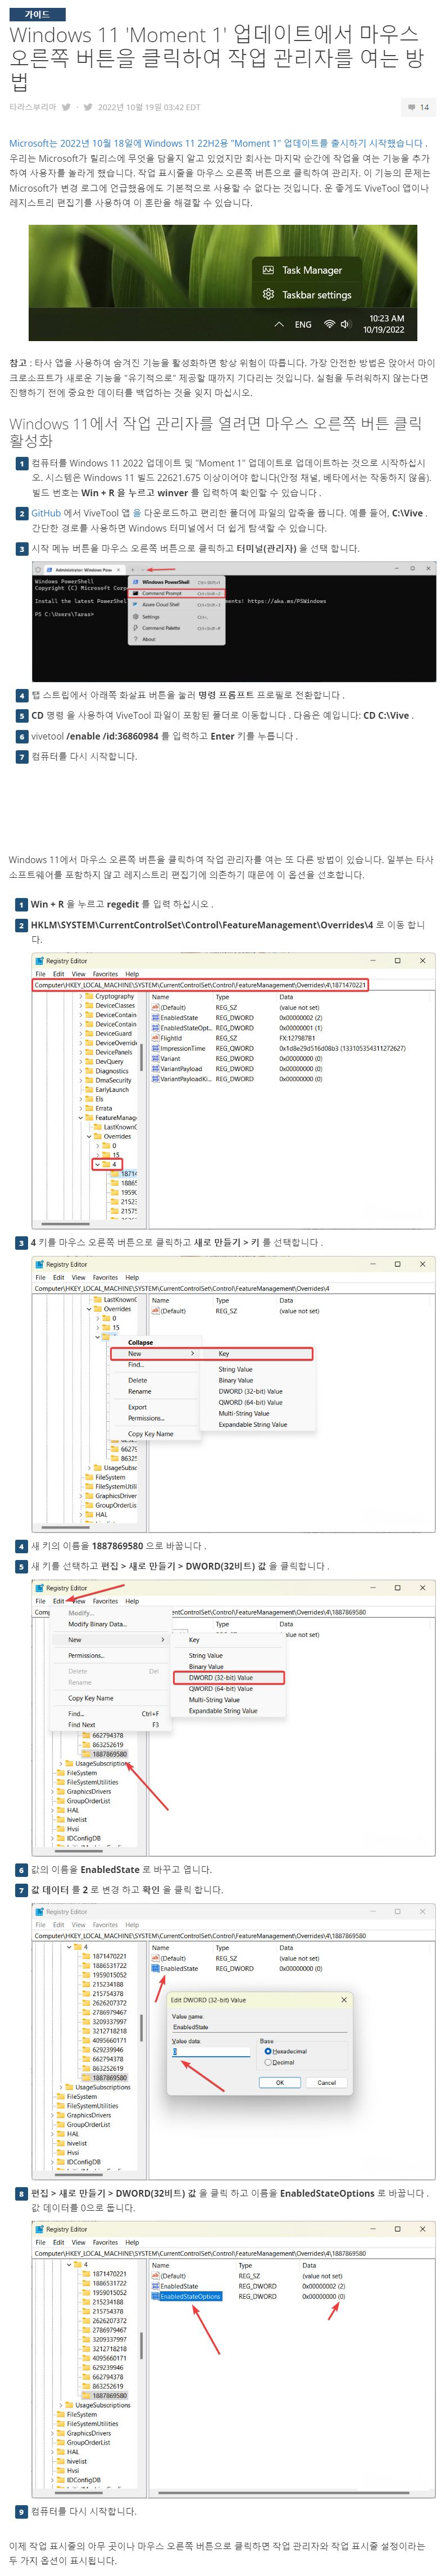The image size is (446, 2576).
Task: Expand the DeviceClasses registry key
Action: pyautogui.click(x=81, y=1006)
